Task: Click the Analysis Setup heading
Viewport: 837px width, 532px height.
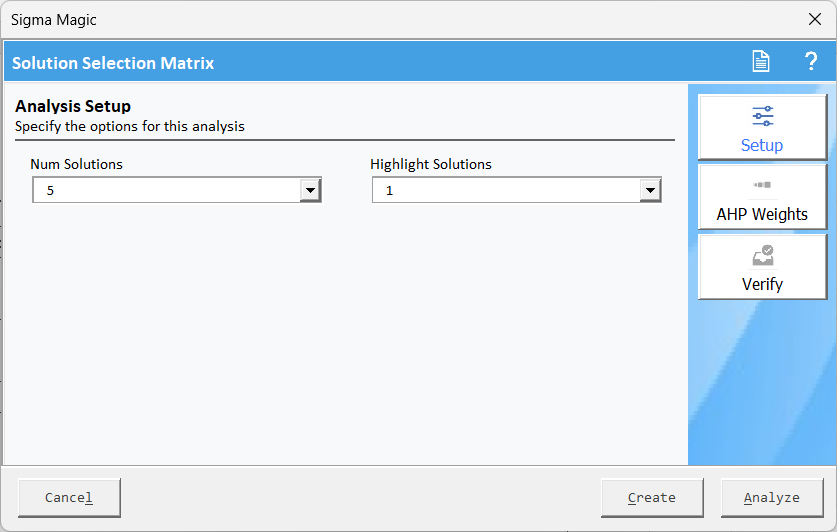Action: [73, 106]
